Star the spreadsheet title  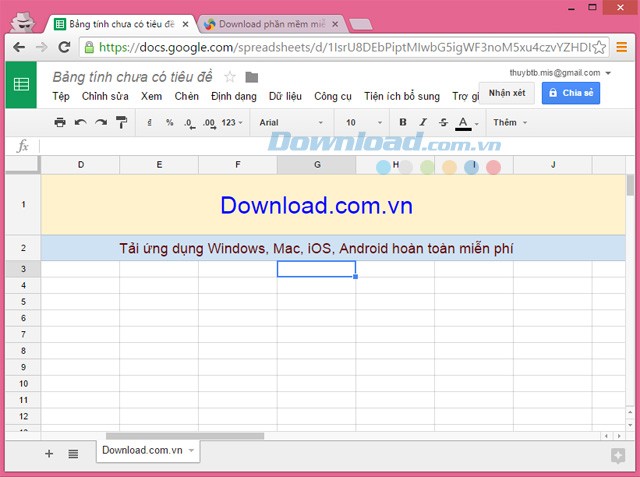coord(230,77)
